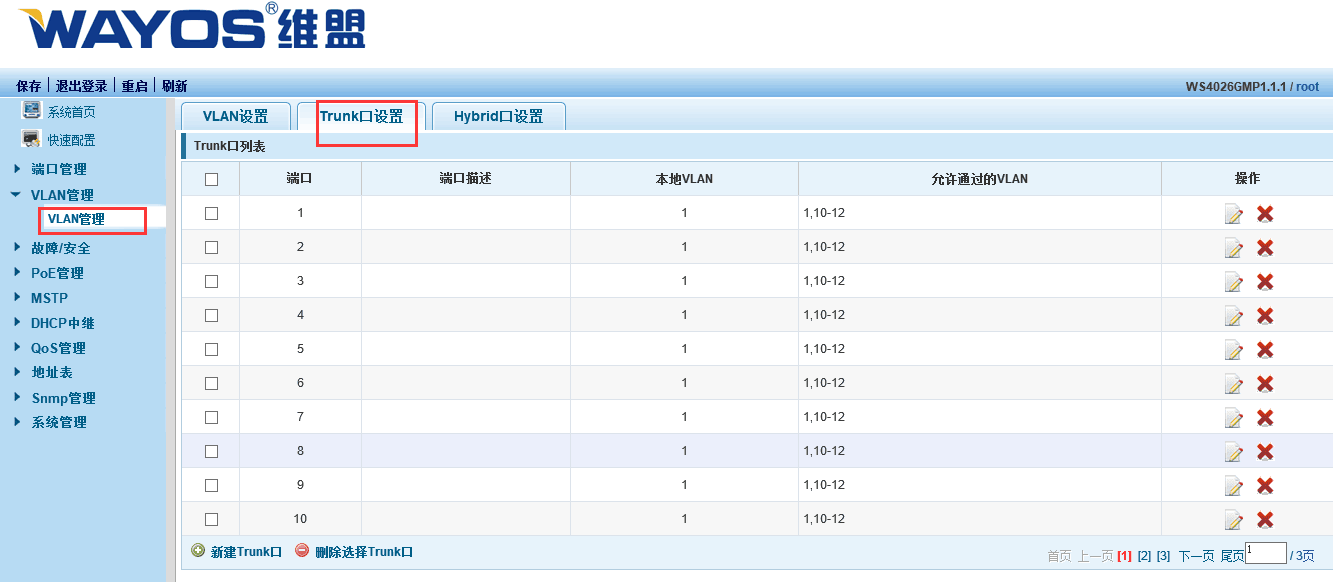This screenshot has width=1333, height=582.
Task: Delete the Trunk entry for port 5
Action: [x=1265, y=350]
